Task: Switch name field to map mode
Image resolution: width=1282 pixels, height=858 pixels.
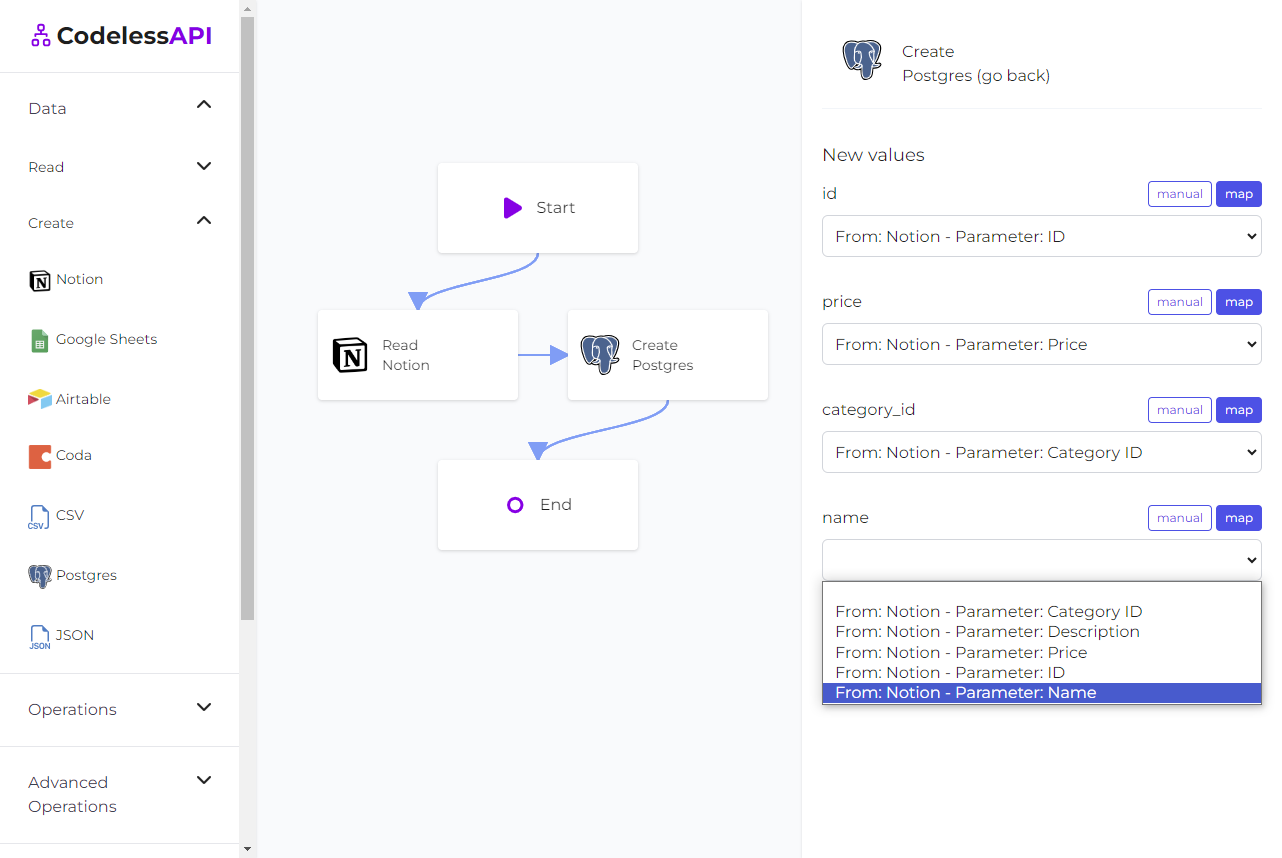Action: point(1239,518)
